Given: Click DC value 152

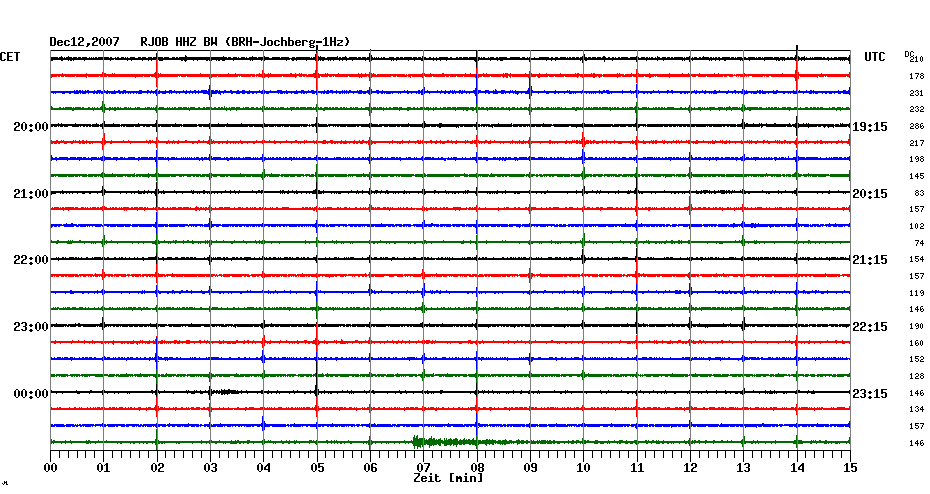Looking at the screenshot, I should pyautogui.click(x=917, y=359).
